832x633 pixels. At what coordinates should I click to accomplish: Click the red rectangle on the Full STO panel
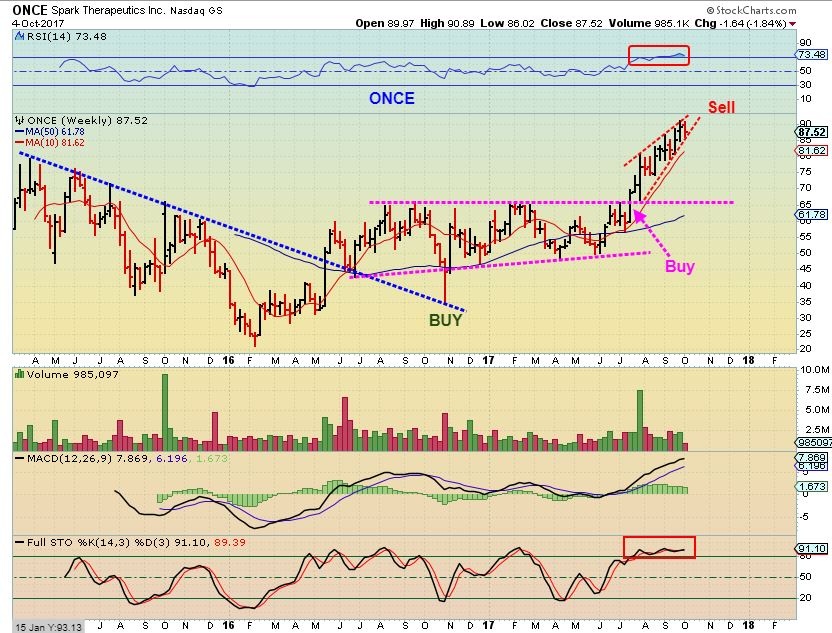click(658, 547)
